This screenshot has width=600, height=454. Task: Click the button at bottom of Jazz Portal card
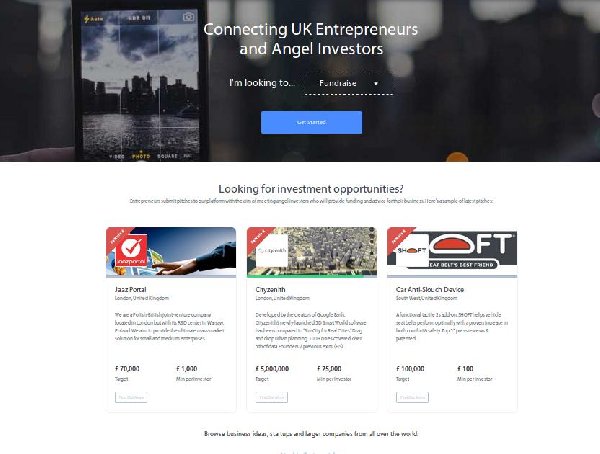131,397
